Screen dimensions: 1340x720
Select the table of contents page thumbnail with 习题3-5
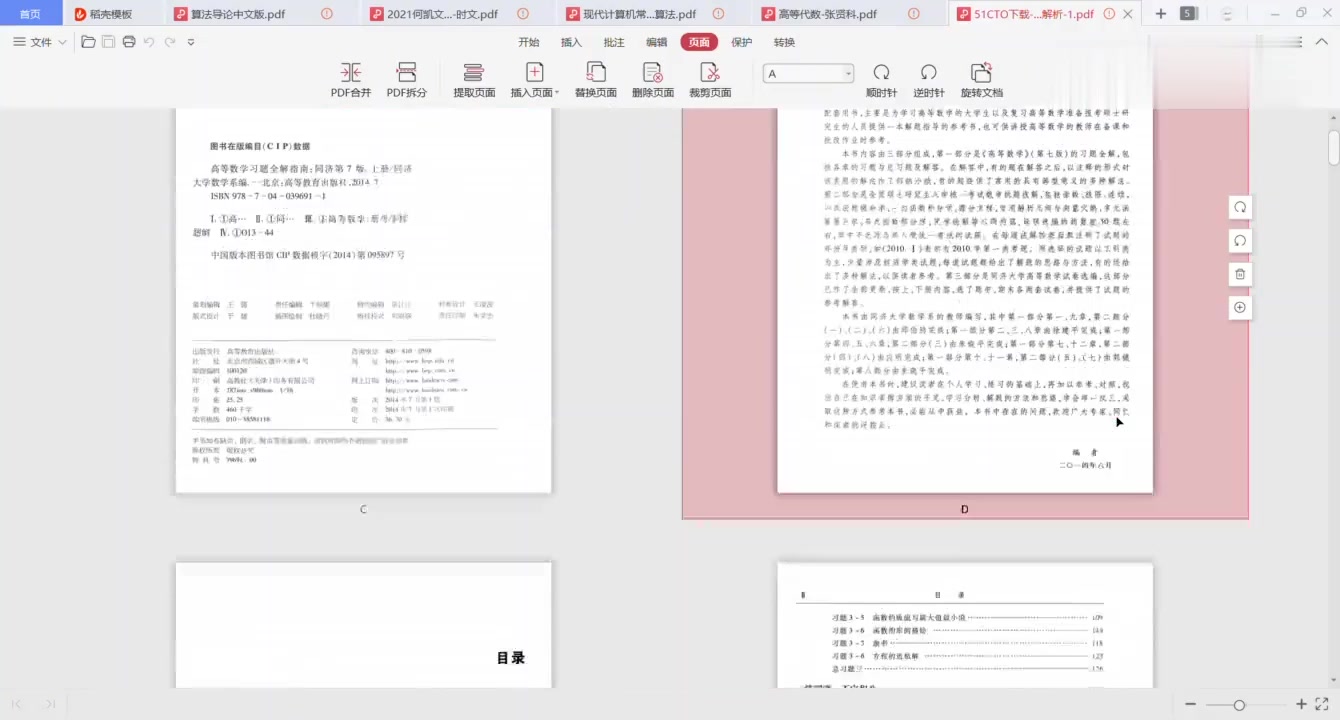965,625
